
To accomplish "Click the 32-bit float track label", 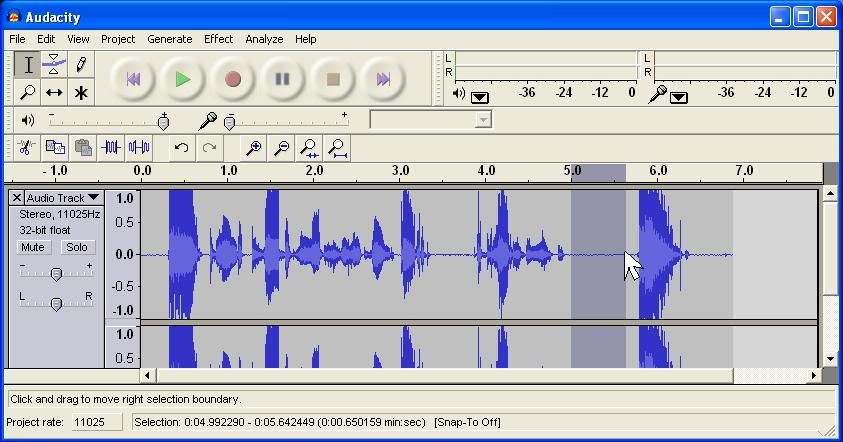I will [x=45, y=230].
